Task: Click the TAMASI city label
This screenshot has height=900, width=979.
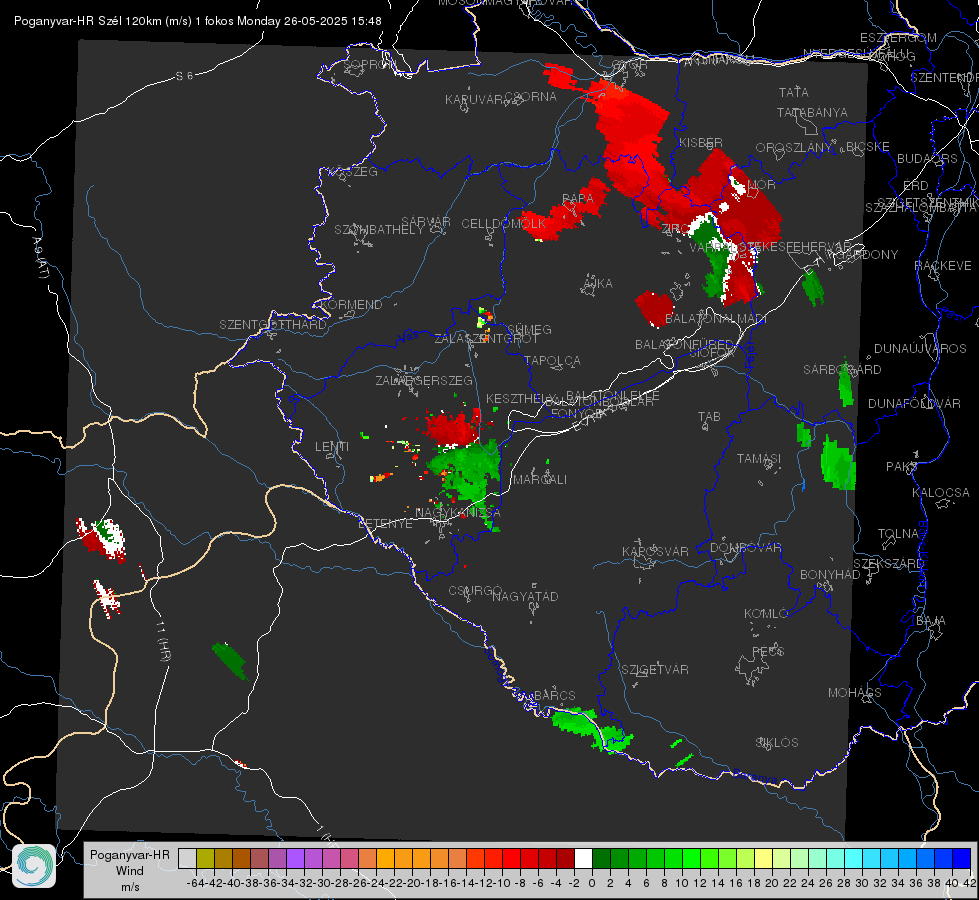Action: pyautogui.click(x=759, y=459)
